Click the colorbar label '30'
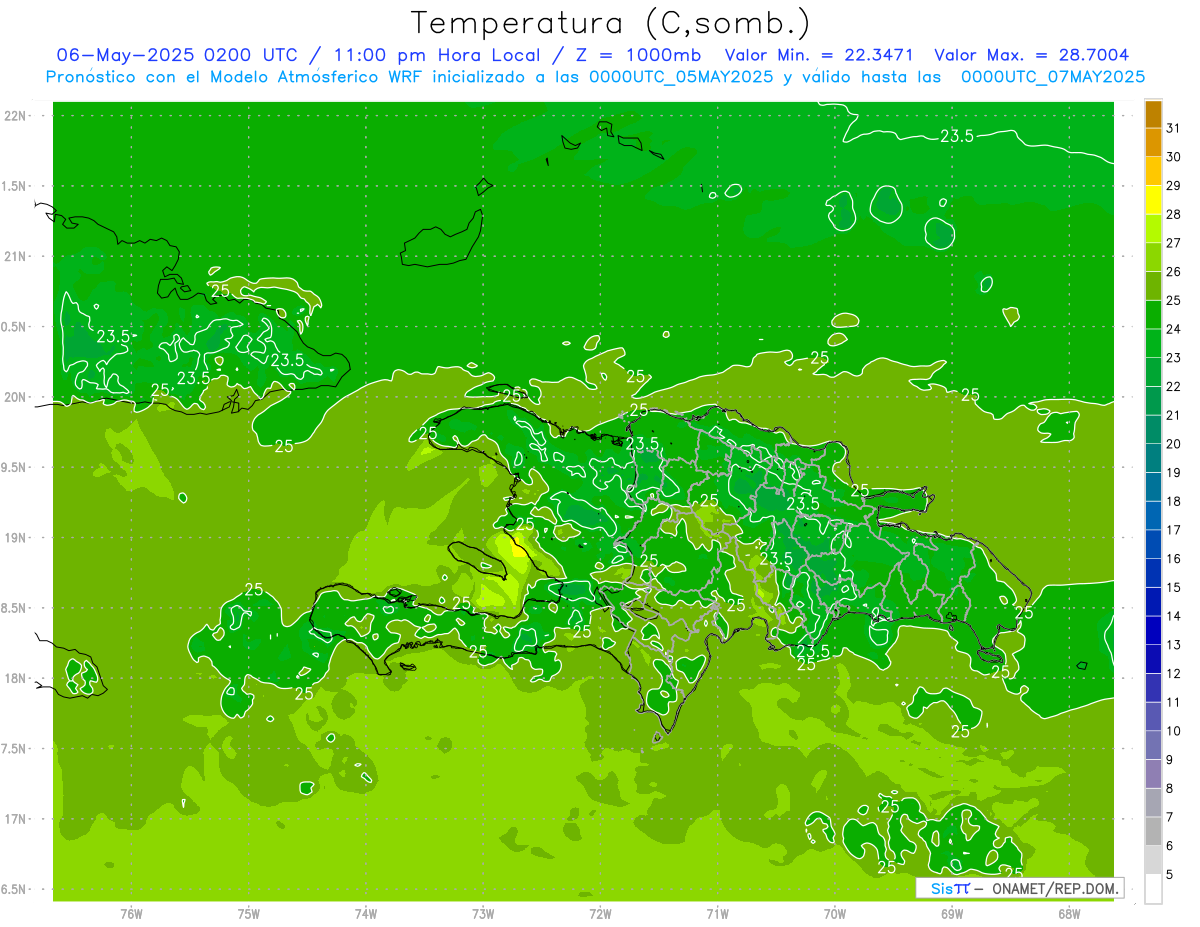This screenshot has width=1200, height=927. (x=1173, y=157)
